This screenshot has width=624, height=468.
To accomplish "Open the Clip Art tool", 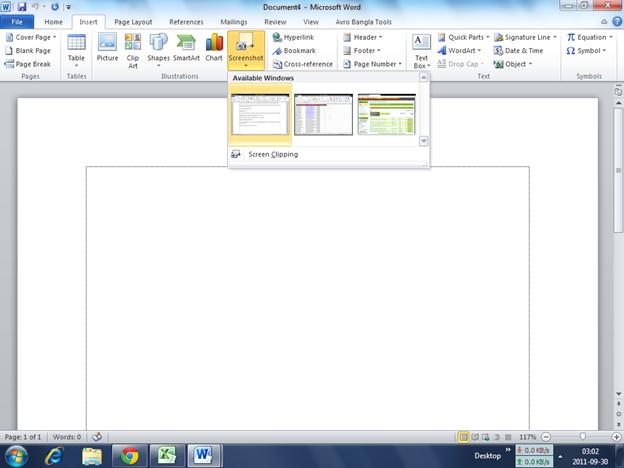I will 132,48.
